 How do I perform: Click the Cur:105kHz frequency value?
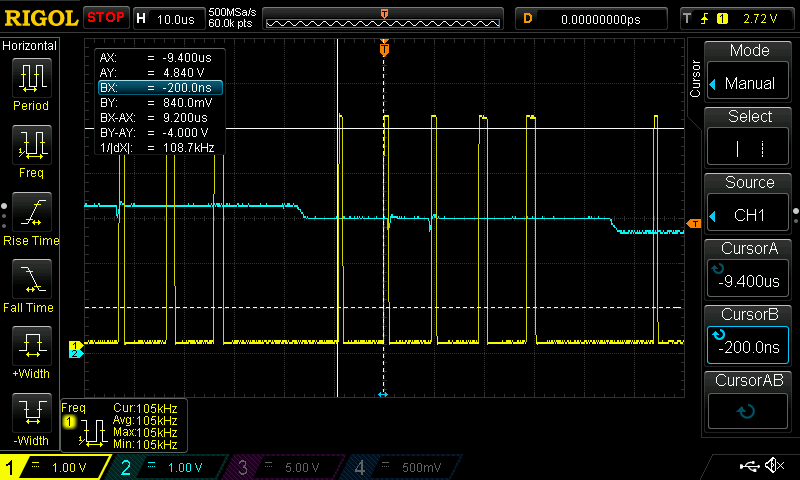coord(145,409)
